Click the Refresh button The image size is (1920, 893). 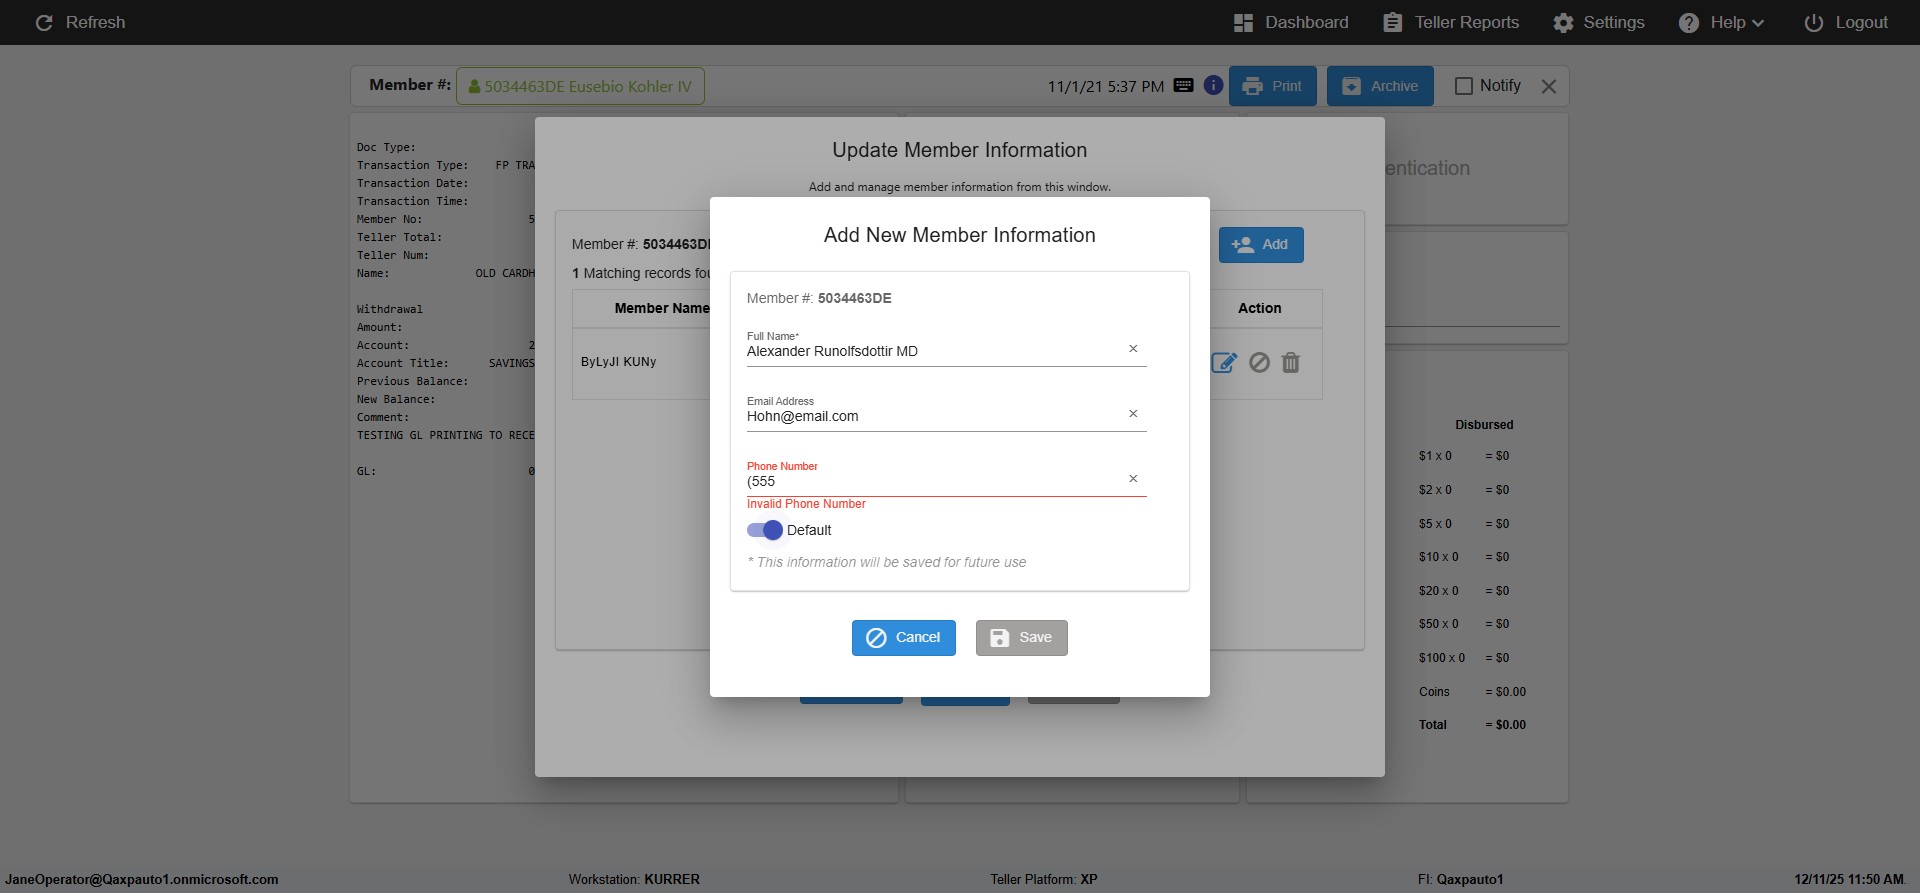coord(80,22)
